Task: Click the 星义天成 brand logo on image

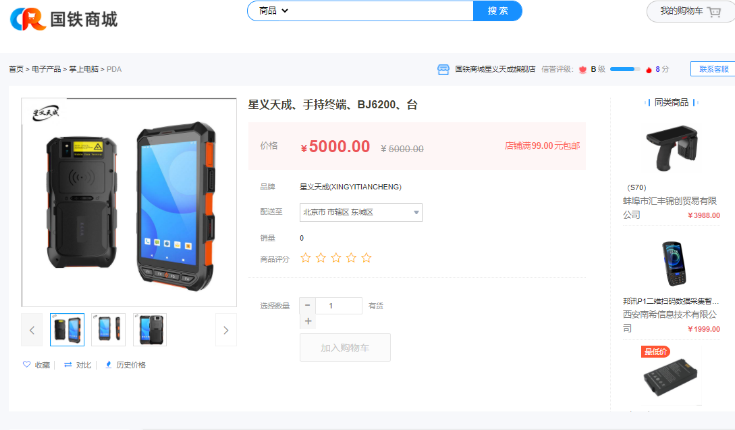Action: [x=45, y=113]
